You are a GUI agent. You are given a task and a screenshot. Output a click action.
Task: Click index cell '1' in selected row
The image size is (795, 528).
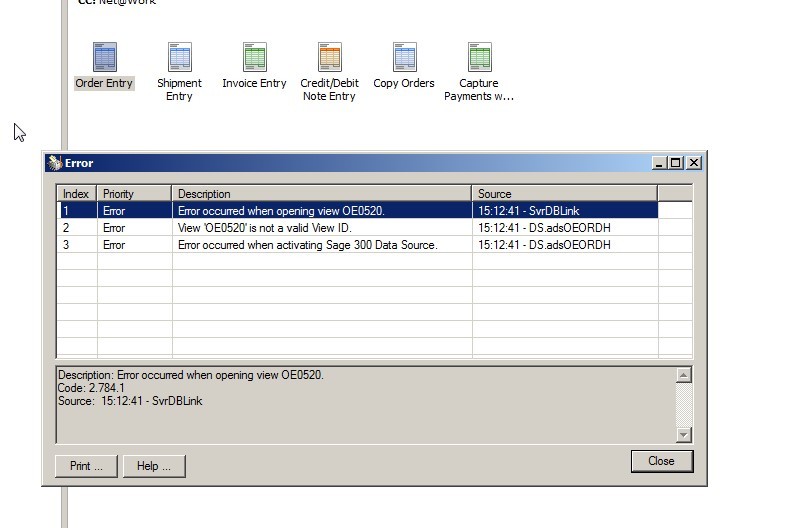pyautogui.click(x=77, y=210)
